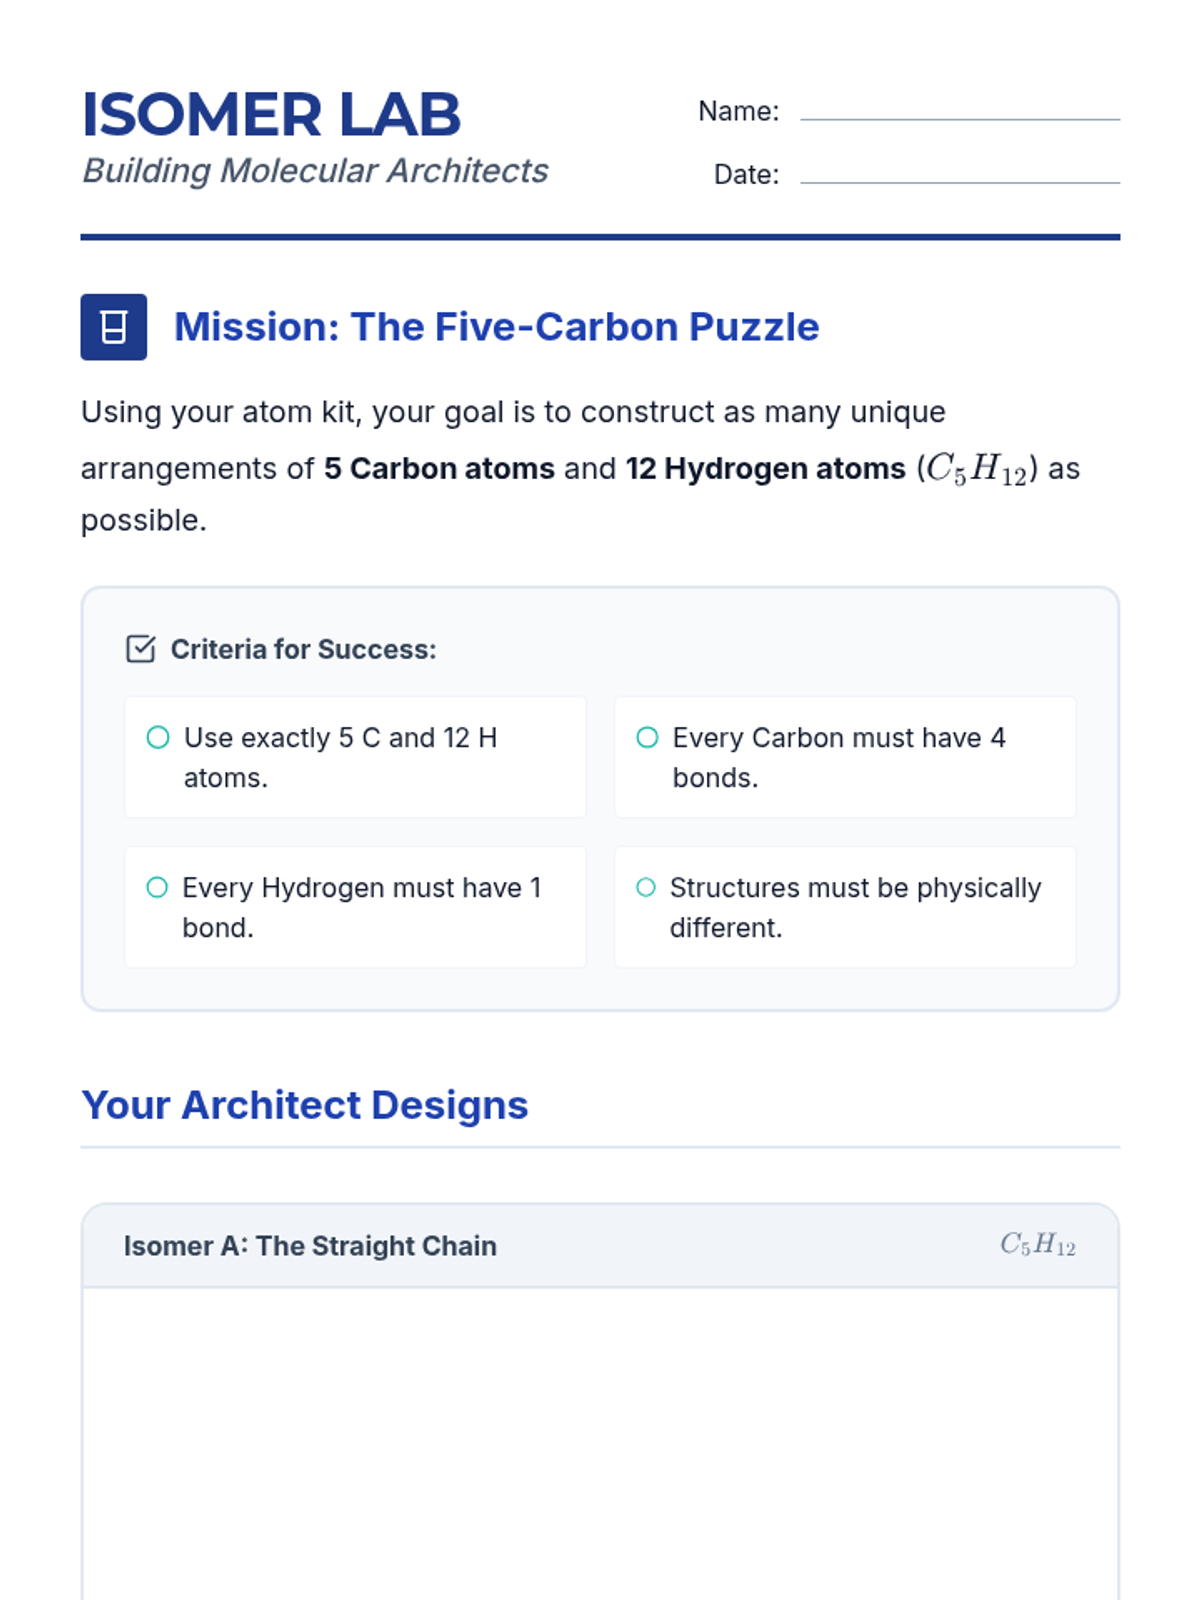1200x1600 pixels.
Task: Click the checklist icon by Criteria for Success
Action: click(141, 649)
